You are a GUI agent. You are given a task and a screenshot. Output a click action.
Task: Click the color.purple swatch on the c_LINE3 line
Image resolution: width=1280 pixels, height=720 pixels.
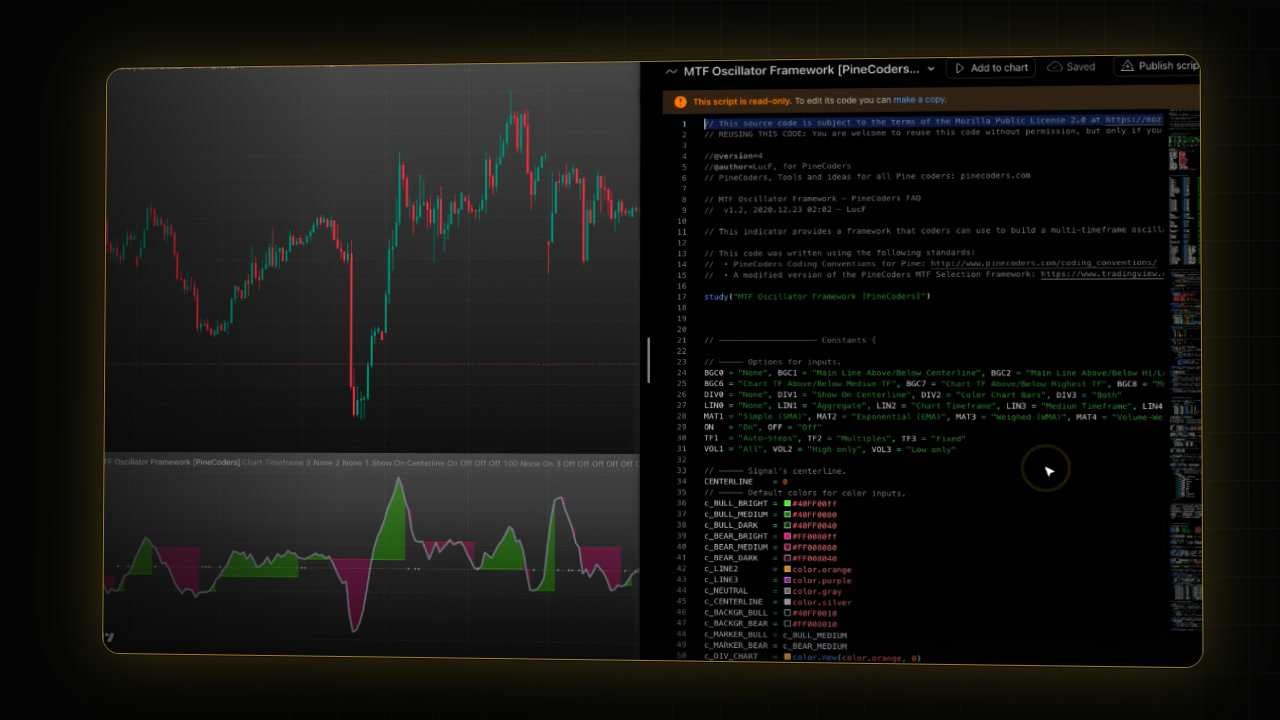[788, 580]
